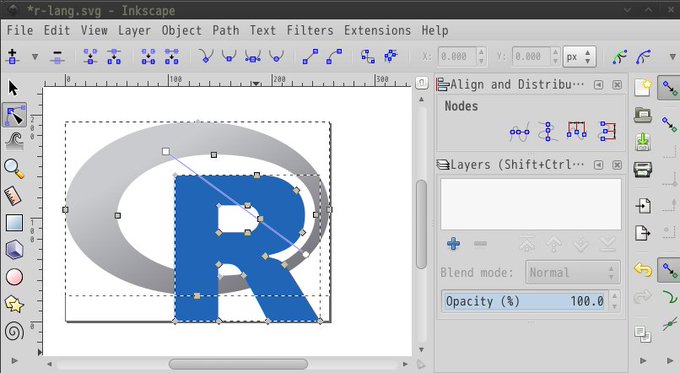Screen dimensions: 680x373
Task: Click Join nodes with segment icon
Action: click(x=148, y=56)
